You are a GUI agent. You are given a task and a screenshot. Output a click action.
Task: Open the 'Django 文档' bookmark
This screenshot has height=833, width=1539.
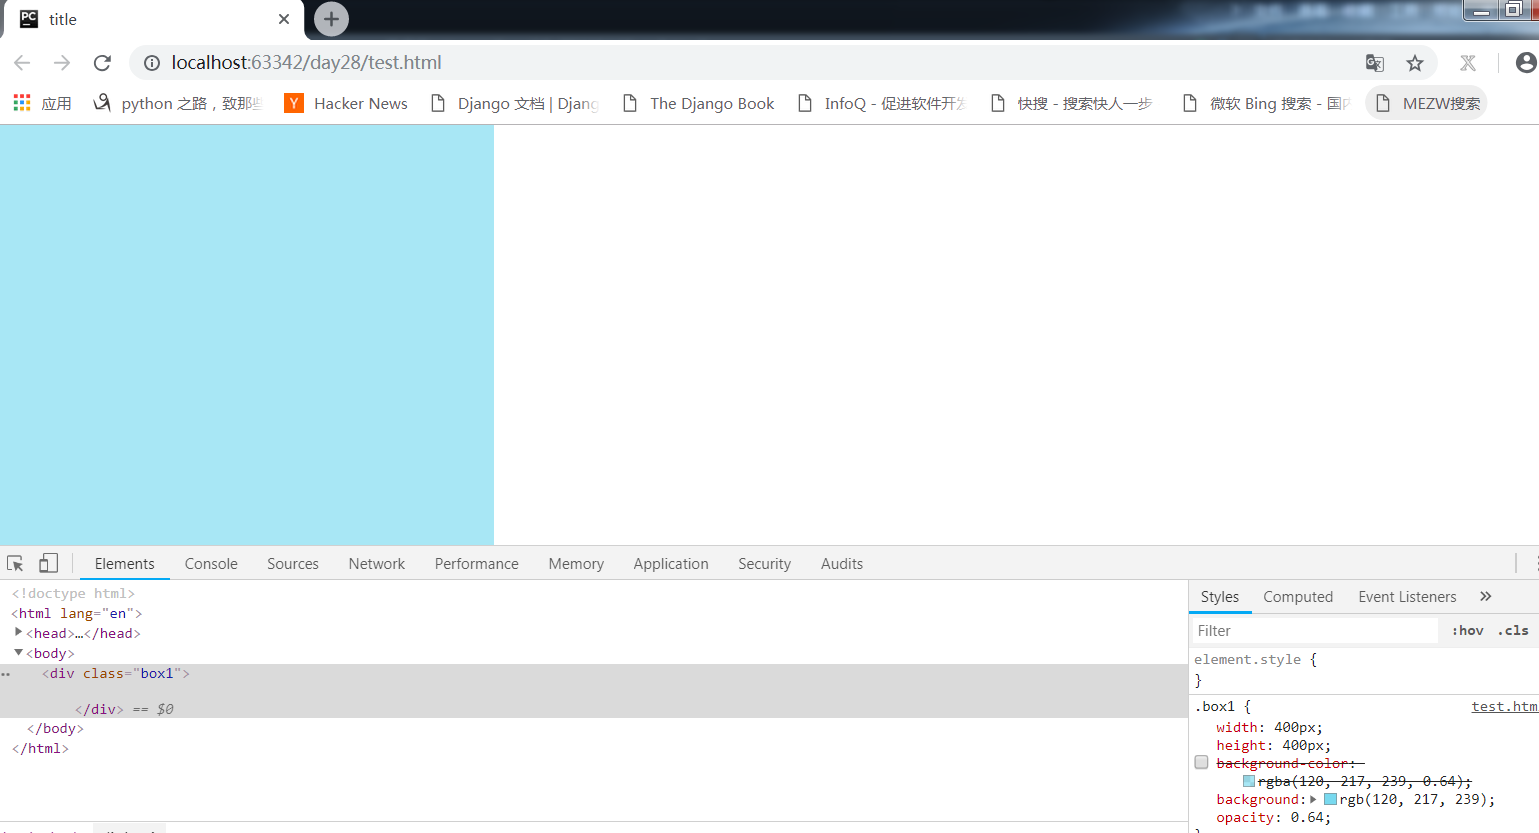[x=514, y=103]
